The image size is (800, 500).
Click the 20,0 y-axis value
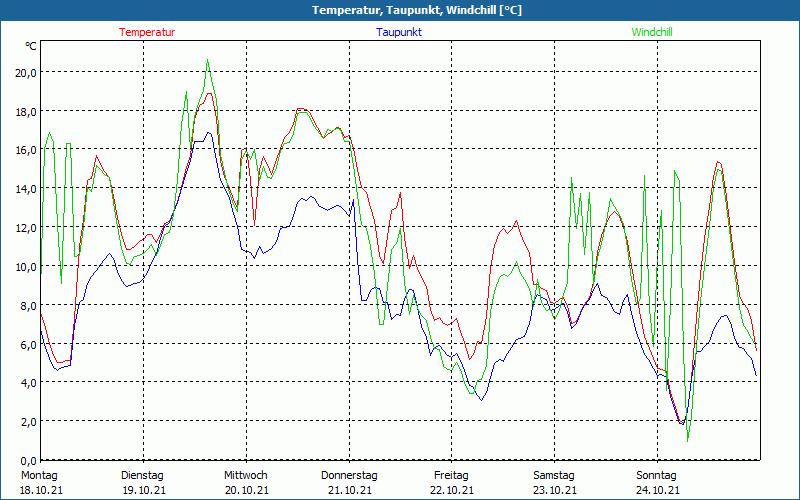click(x=26, y=72)
